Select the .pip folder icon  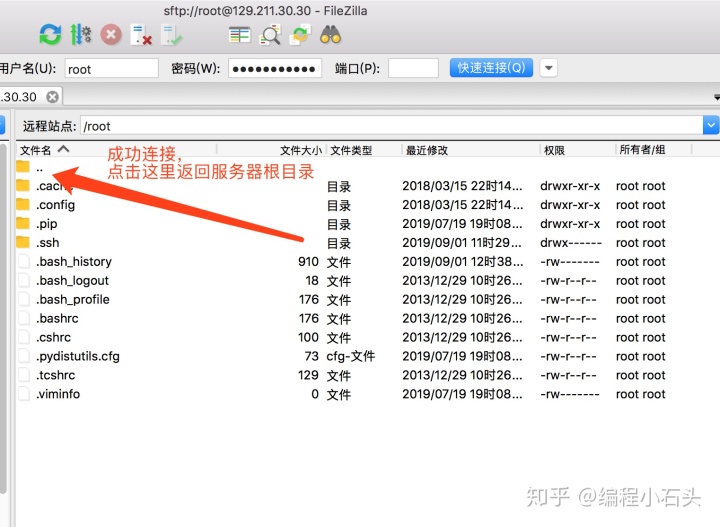click(23, 223)
